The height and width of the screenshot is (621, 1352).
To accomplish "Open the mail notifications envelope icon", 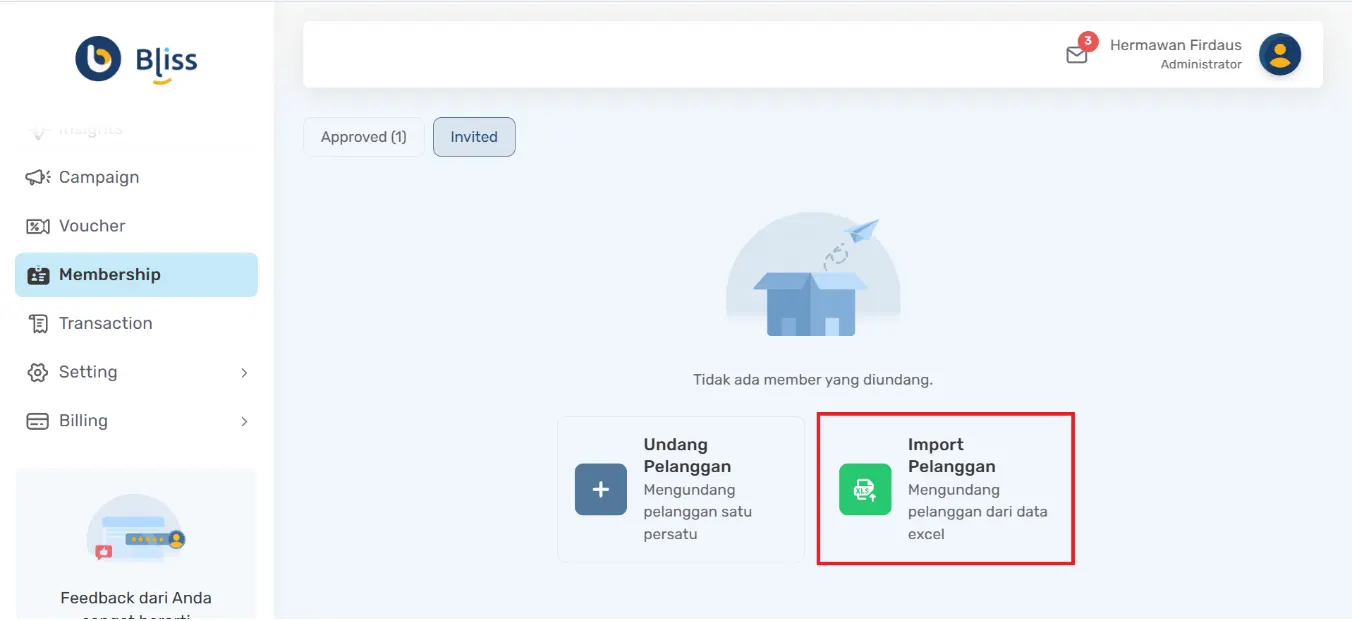I will 1078,57.
